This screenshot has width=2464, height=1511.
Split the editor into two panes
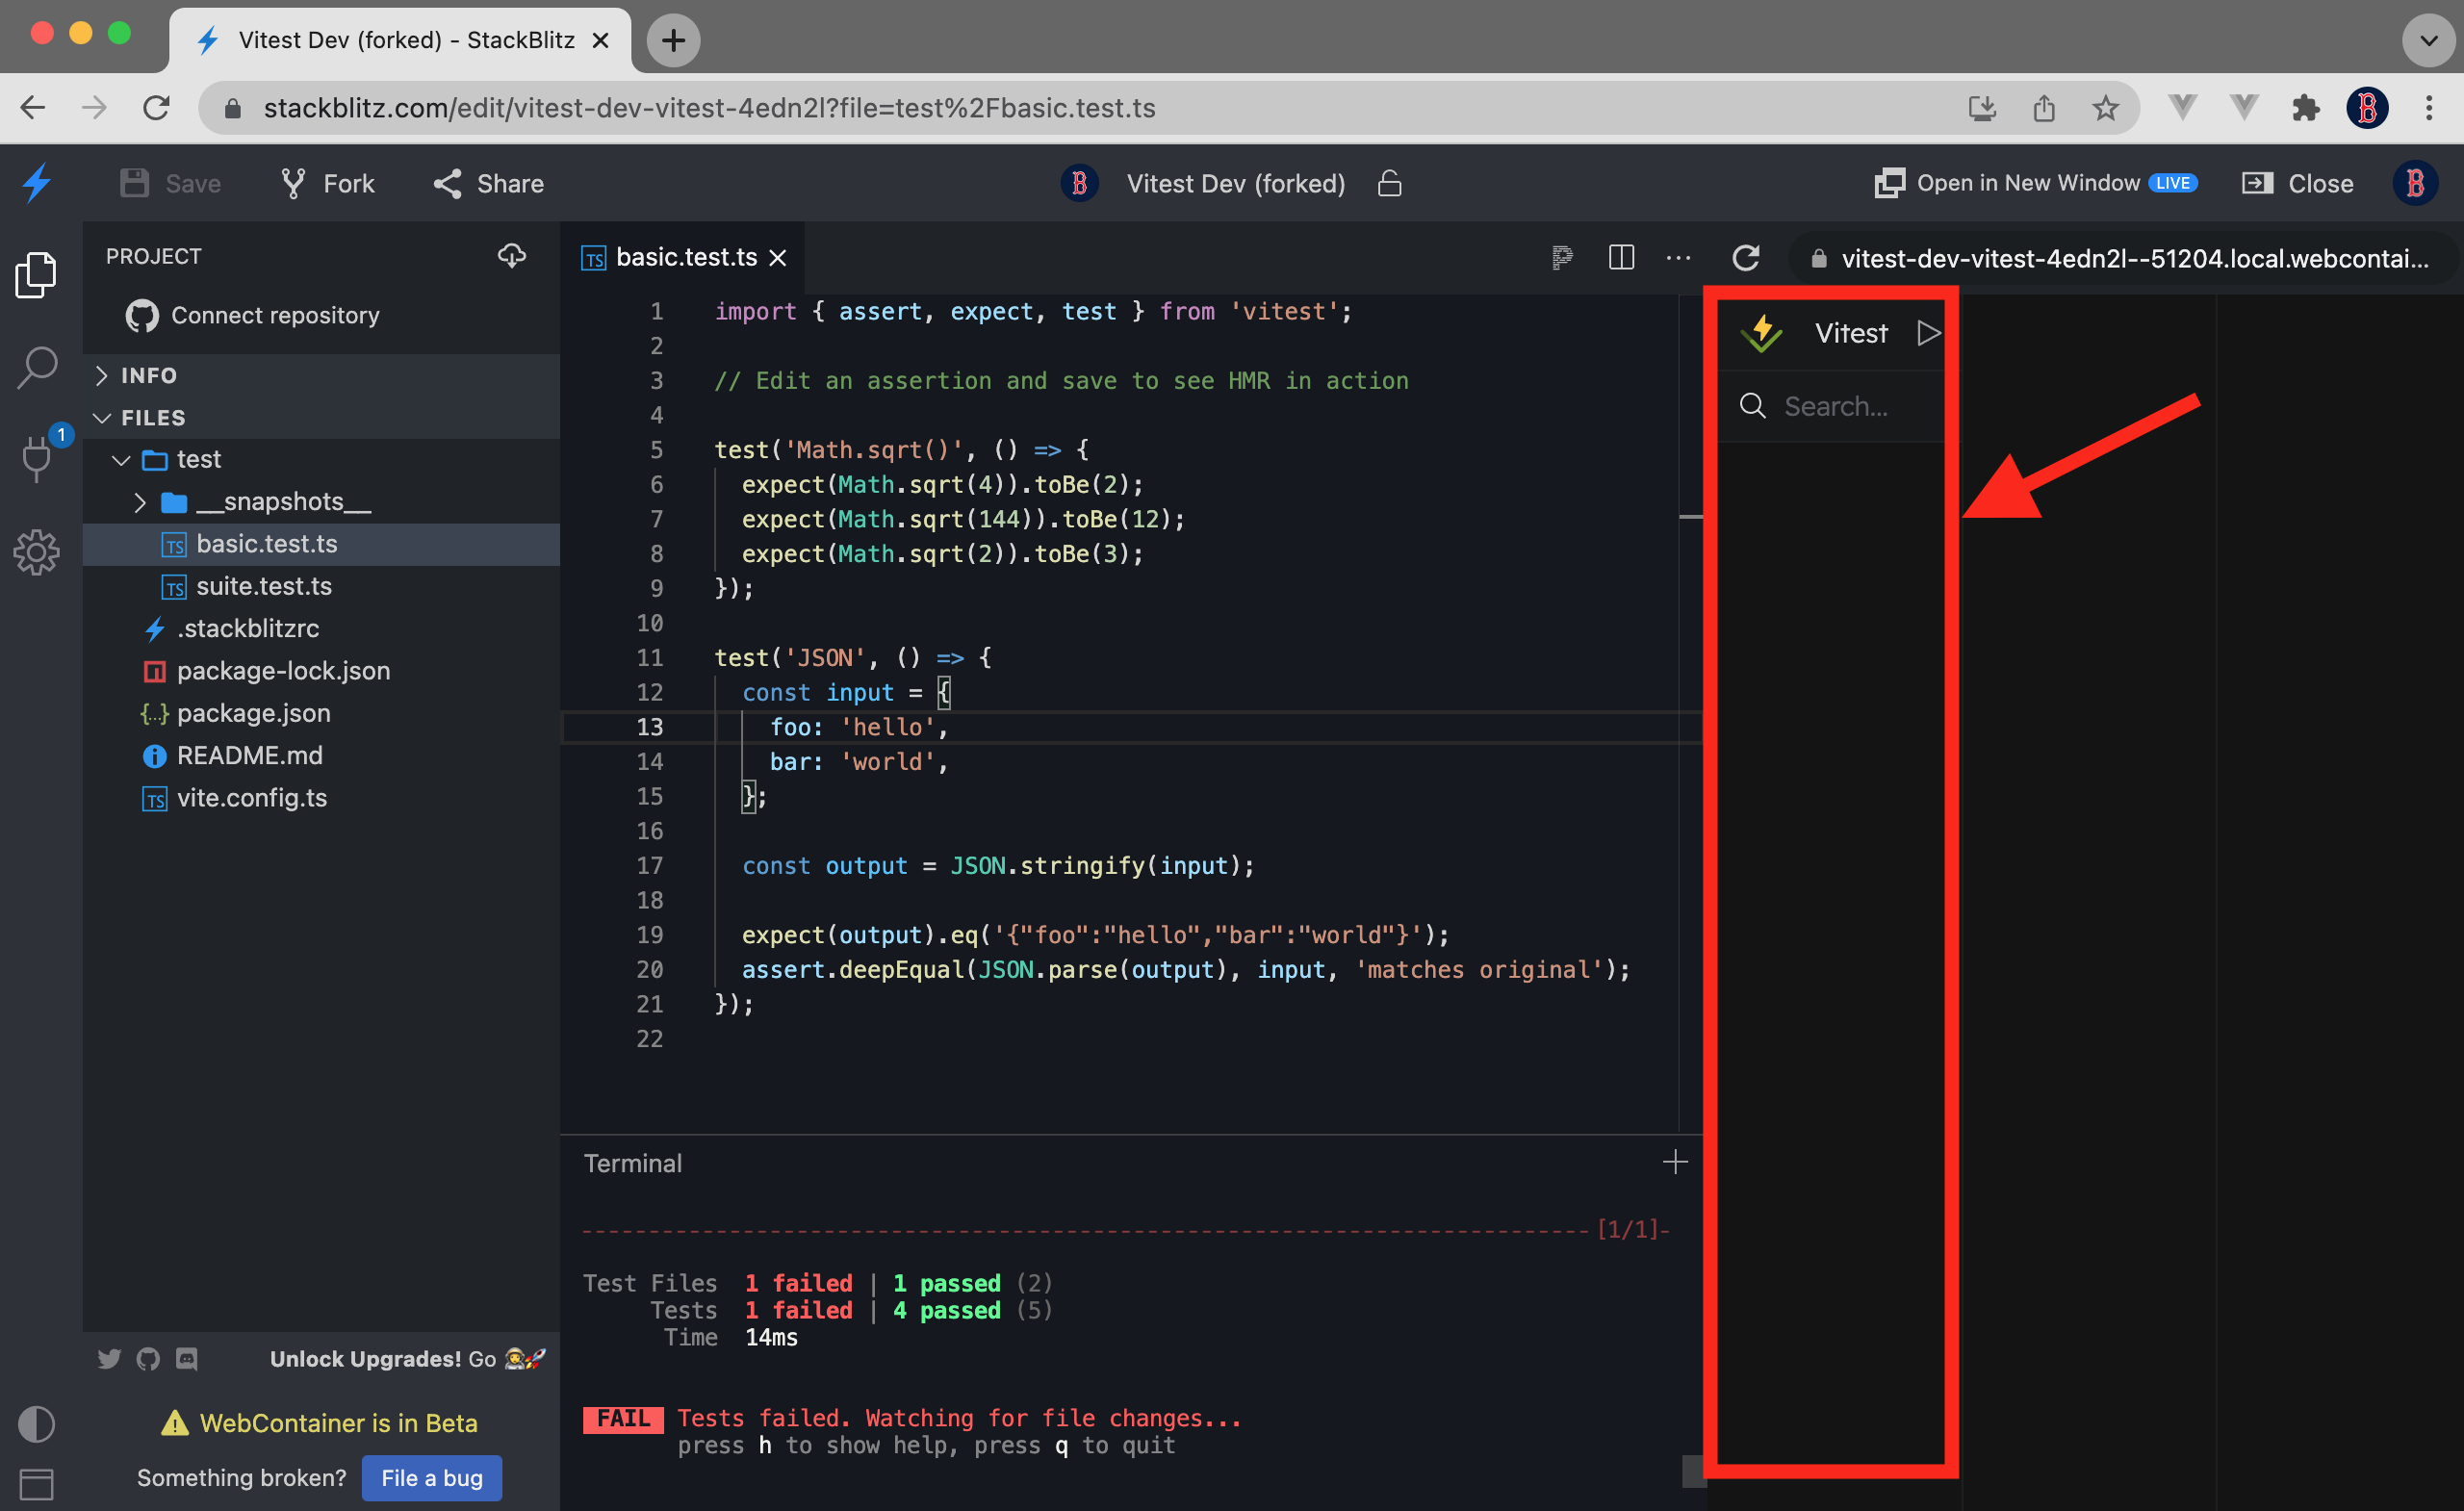point(1621,257)
